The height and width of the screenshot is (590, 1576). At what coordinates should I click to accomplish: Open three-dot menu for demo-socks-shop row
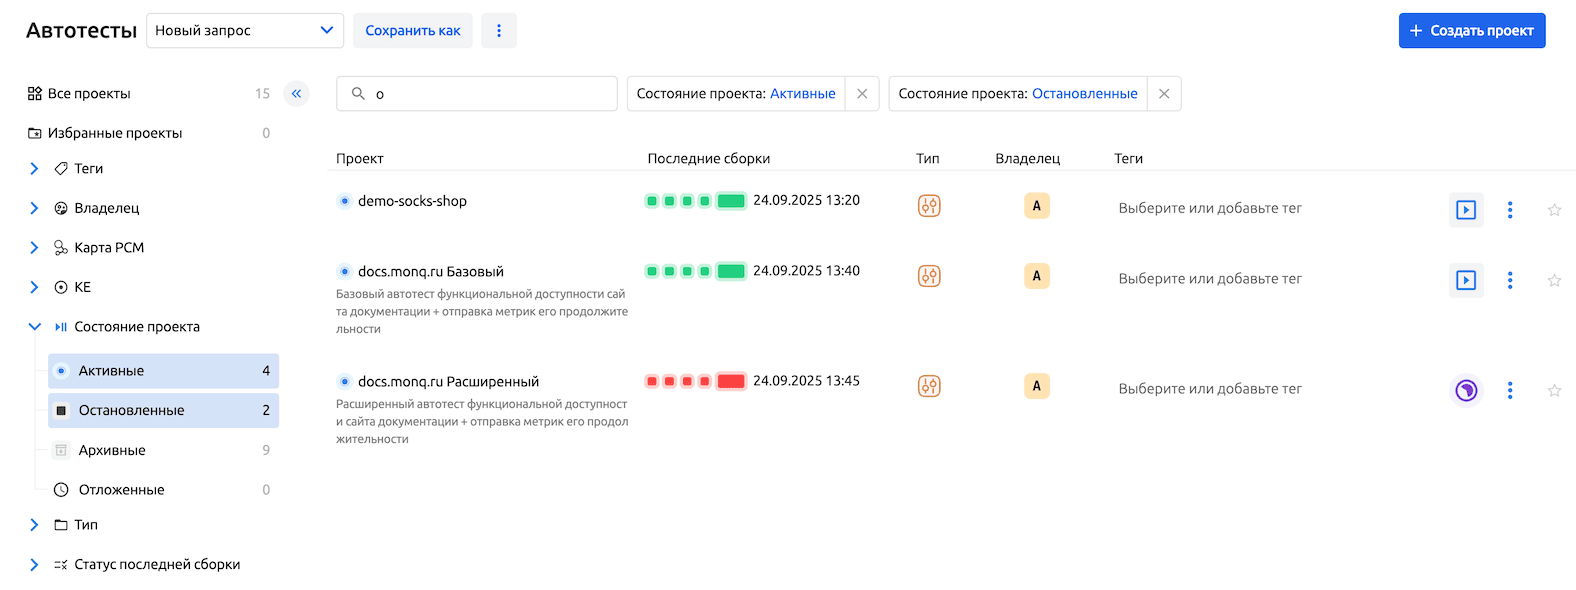[x=1510, y=210]
